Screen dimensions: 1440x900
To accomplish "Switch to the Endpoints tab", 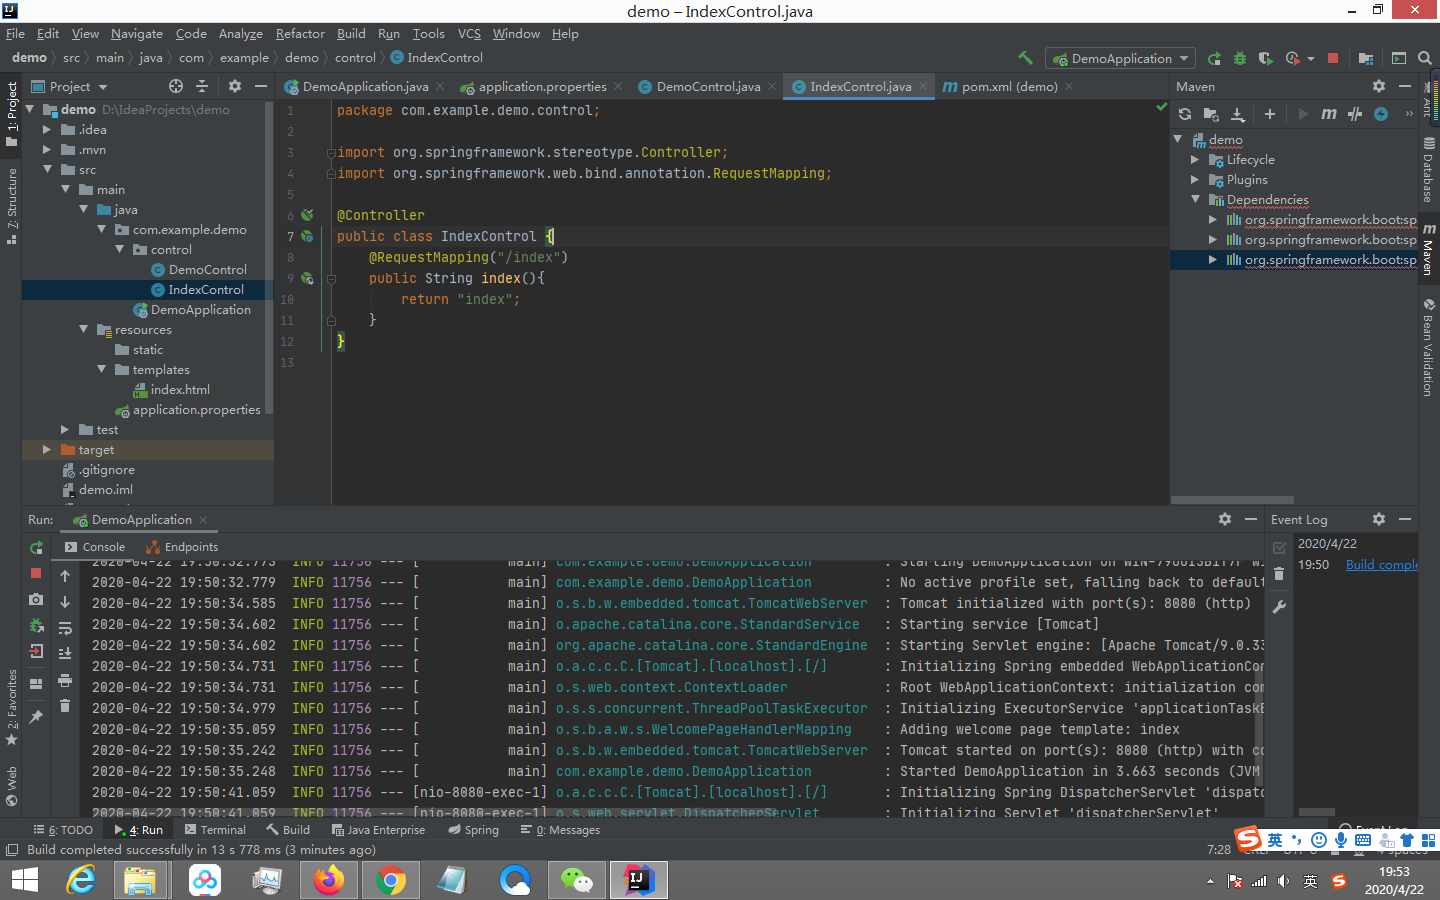I will pos(182,547).
